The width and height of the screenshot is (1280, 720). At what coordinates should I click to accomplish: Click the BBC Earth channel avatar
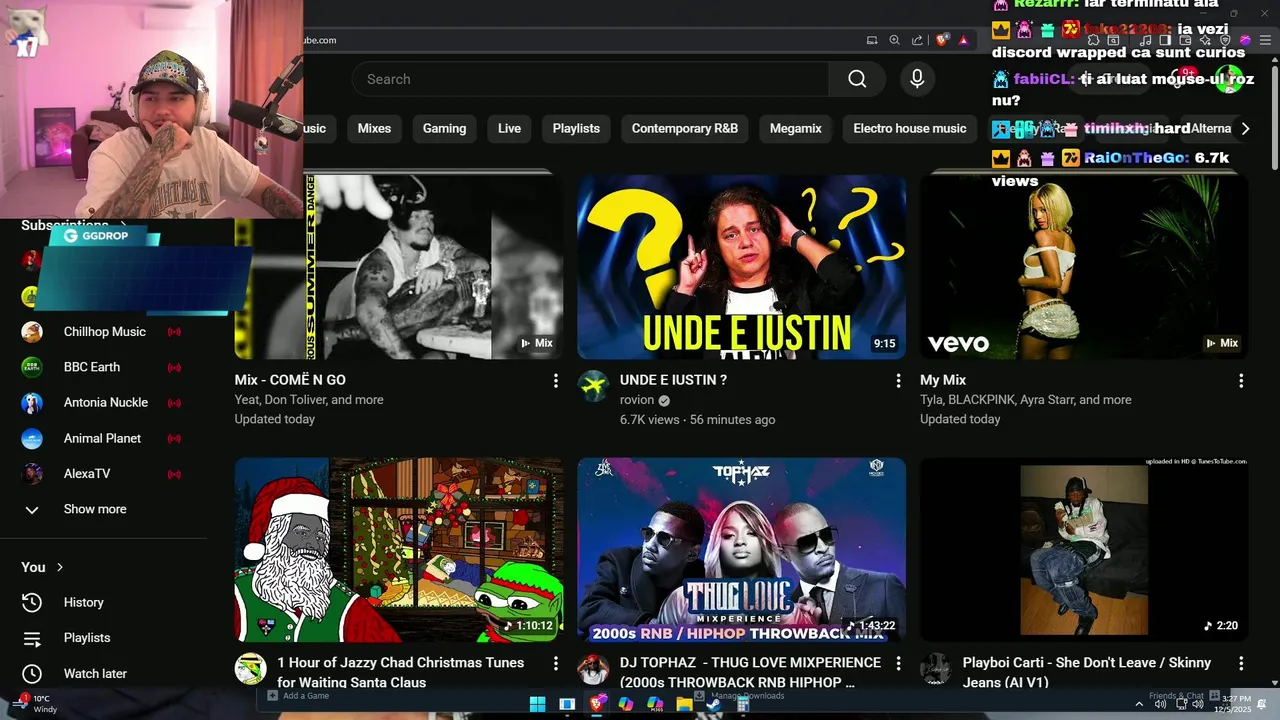point(32,367)
